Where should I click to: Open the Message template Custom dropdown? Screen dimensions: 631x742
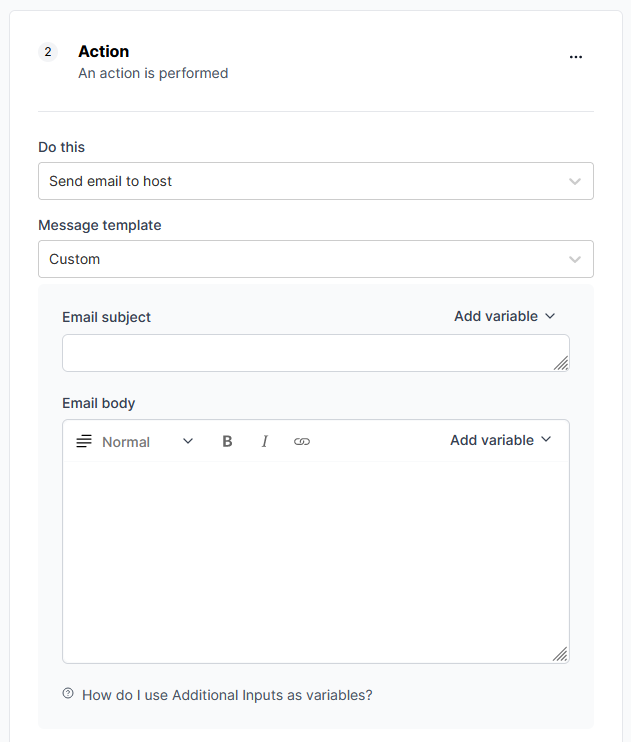tap(316, 259)
